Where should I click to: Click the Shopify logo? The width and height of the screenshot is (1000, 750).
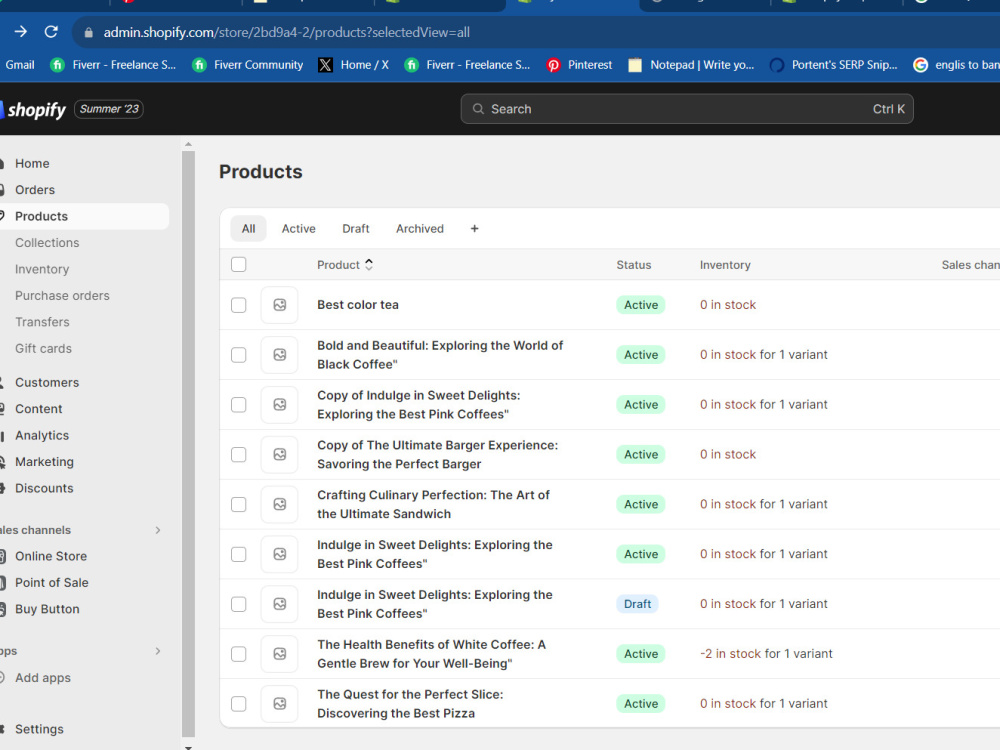tap(33, 110)
